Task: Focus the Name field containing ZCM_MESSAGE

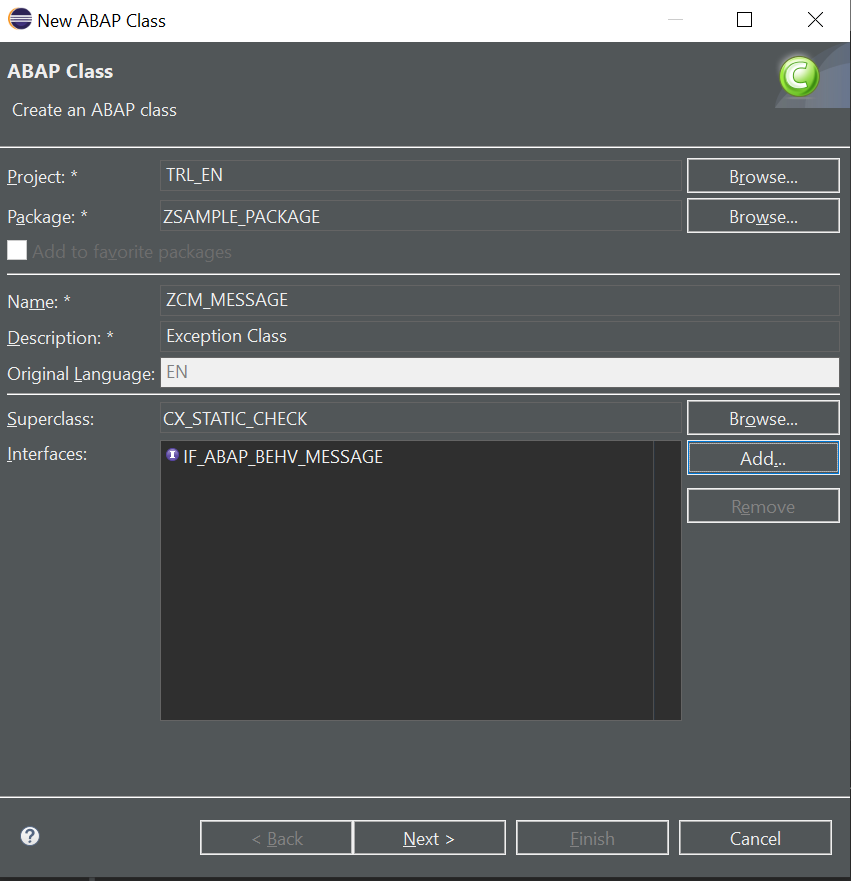Action: 500,300
